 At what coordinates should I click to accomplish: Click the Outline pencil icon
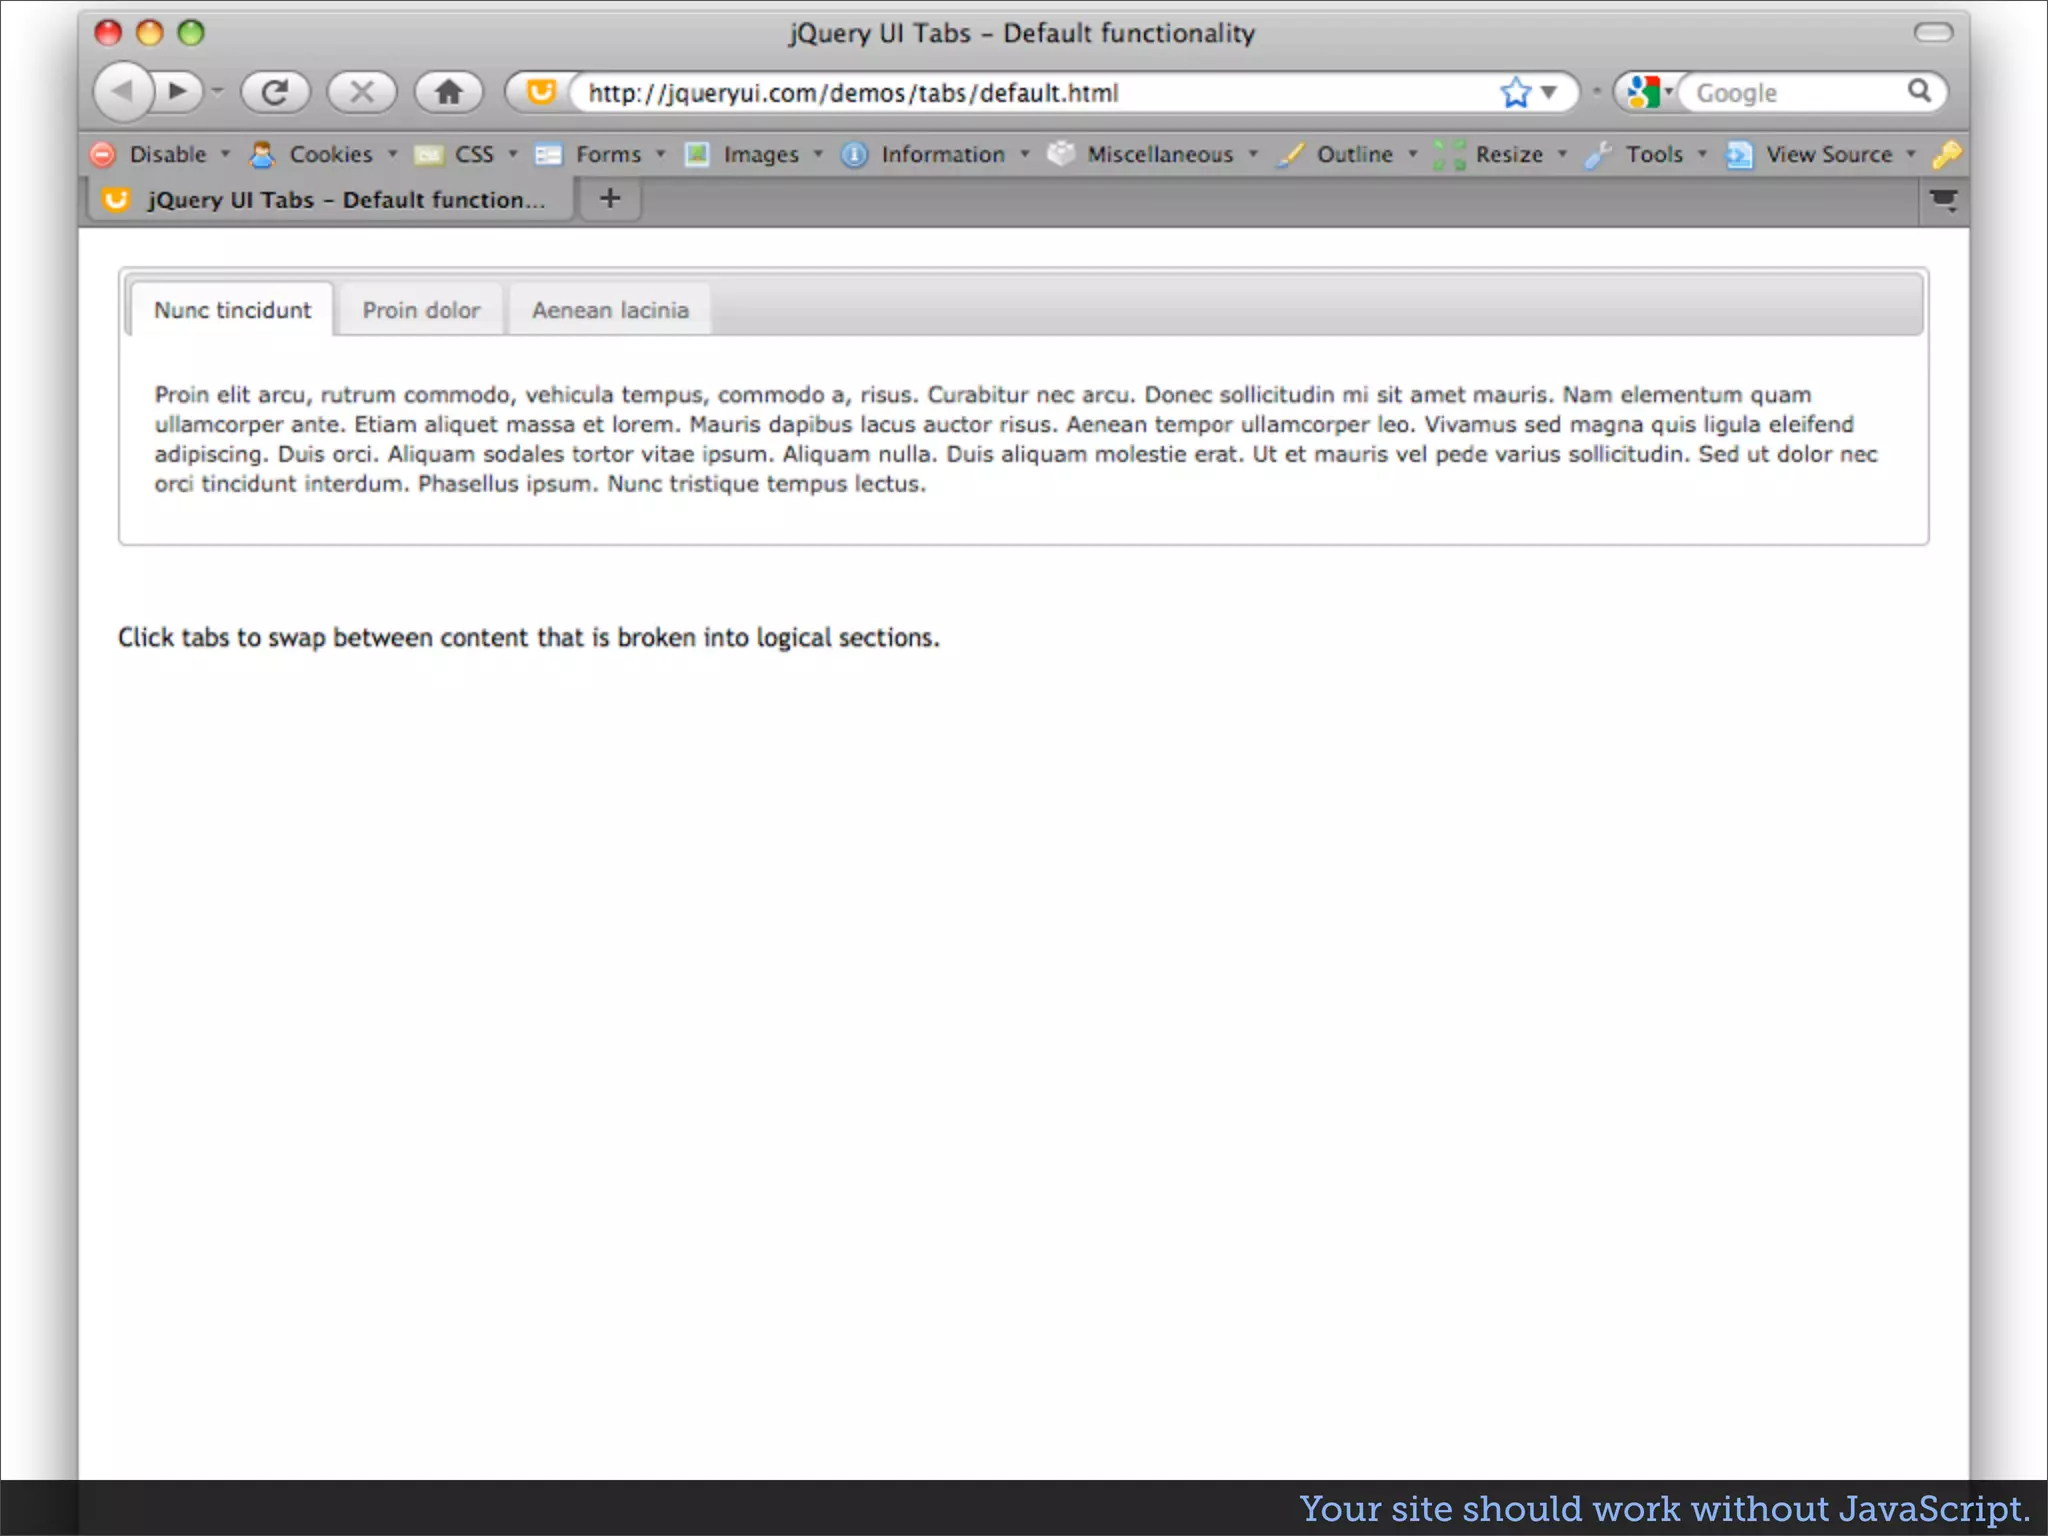click(x=1291, y=154)
